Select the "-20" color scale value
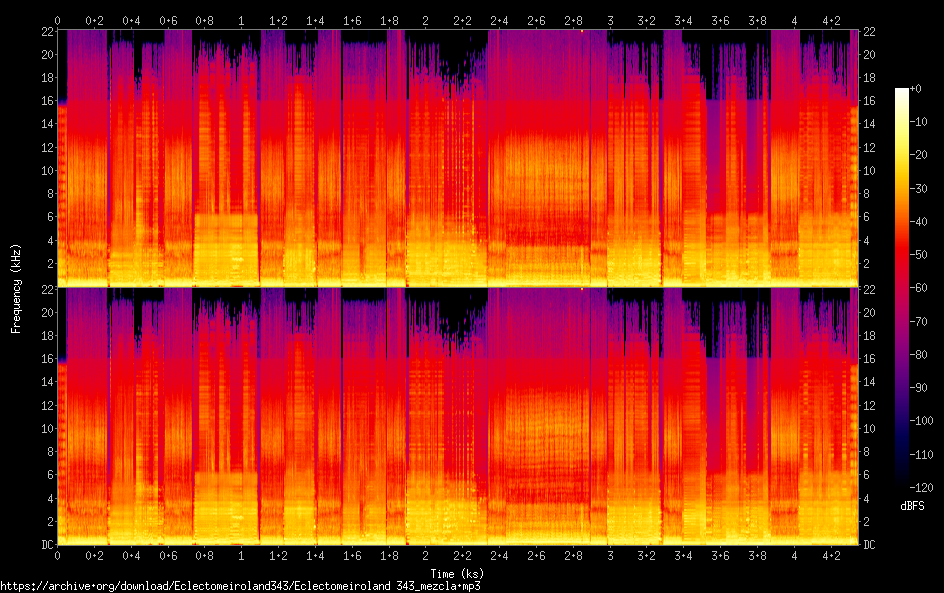The width and height of the screenshot is (944, 593). click(x=919, y=155)
